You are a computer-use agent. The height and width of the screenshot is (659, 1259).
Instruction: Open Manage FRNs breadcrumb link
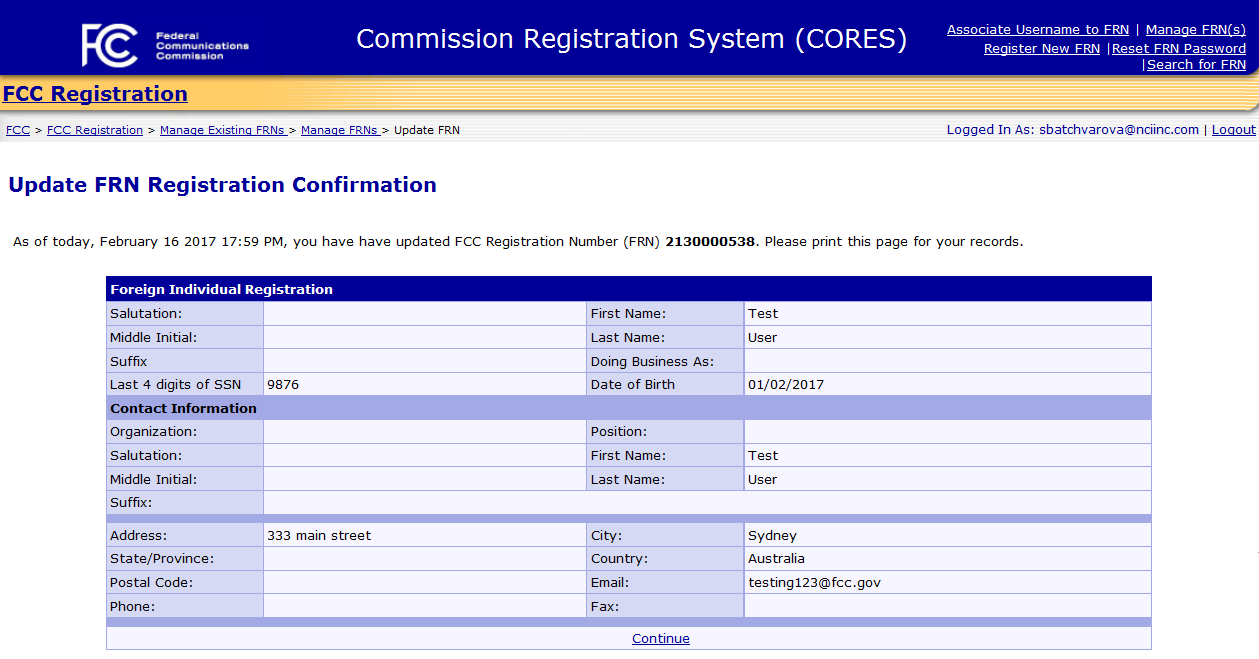click(339, 130)
